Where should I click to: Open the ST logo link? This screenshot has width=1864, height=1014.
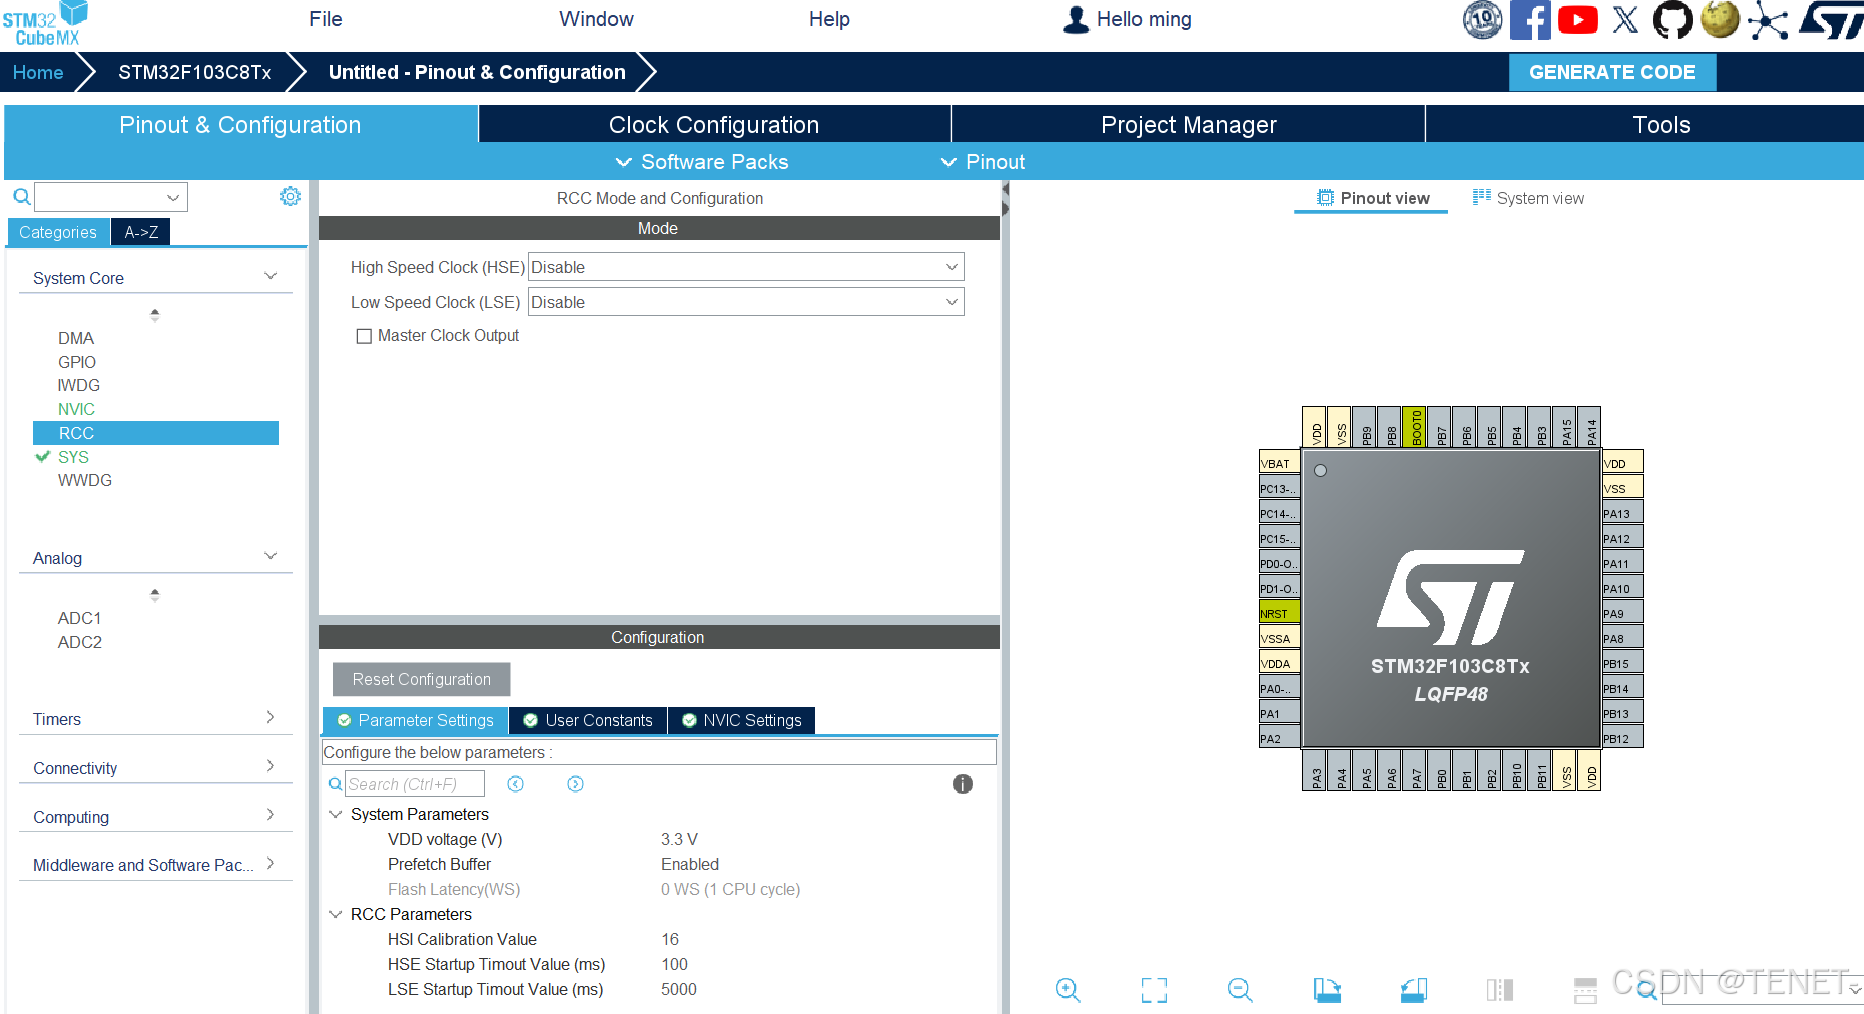pos(1831,20)
